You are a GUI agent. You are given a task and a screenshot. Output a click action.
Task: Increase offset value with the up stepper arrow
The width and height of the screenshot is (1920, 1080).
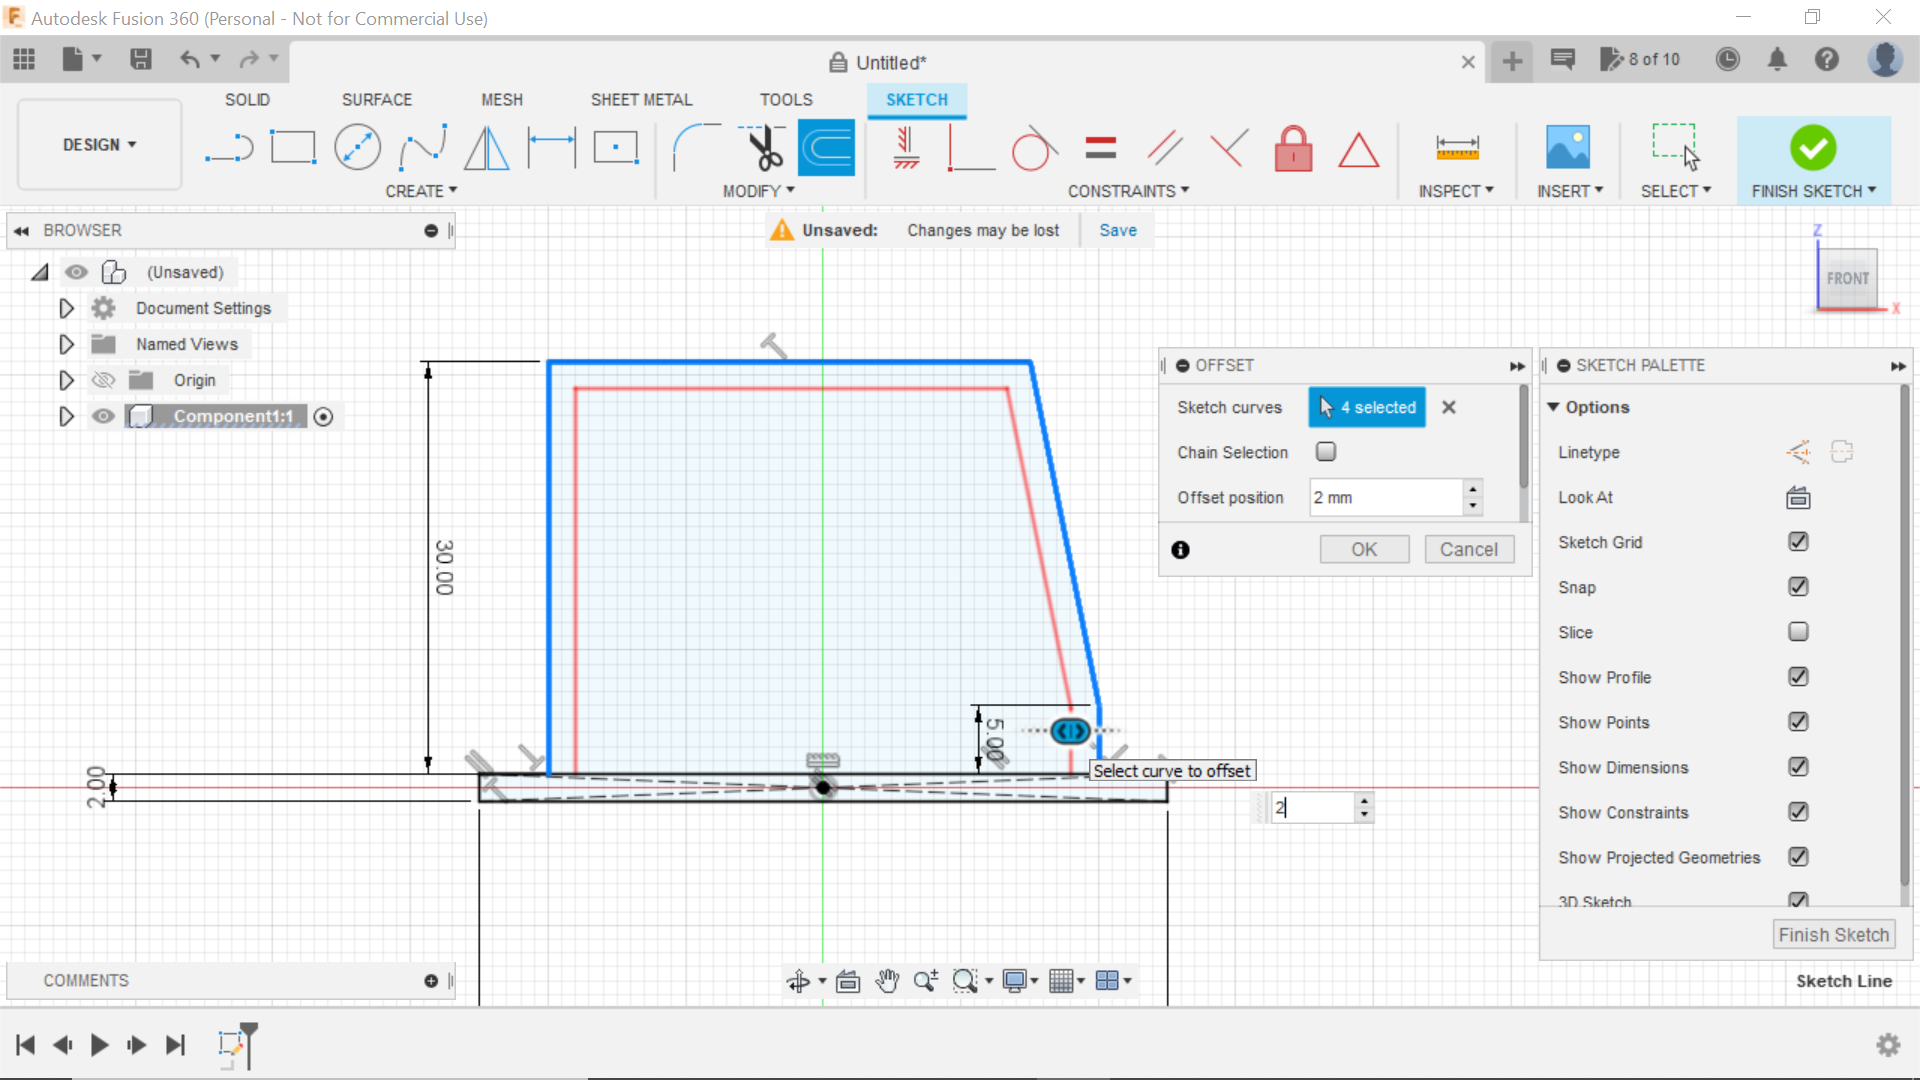coord(1474,490)
